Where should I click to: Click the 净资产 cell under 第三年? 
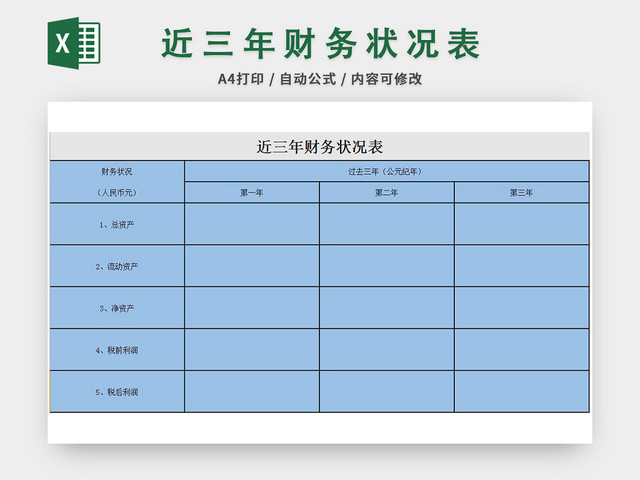[522, 308]
